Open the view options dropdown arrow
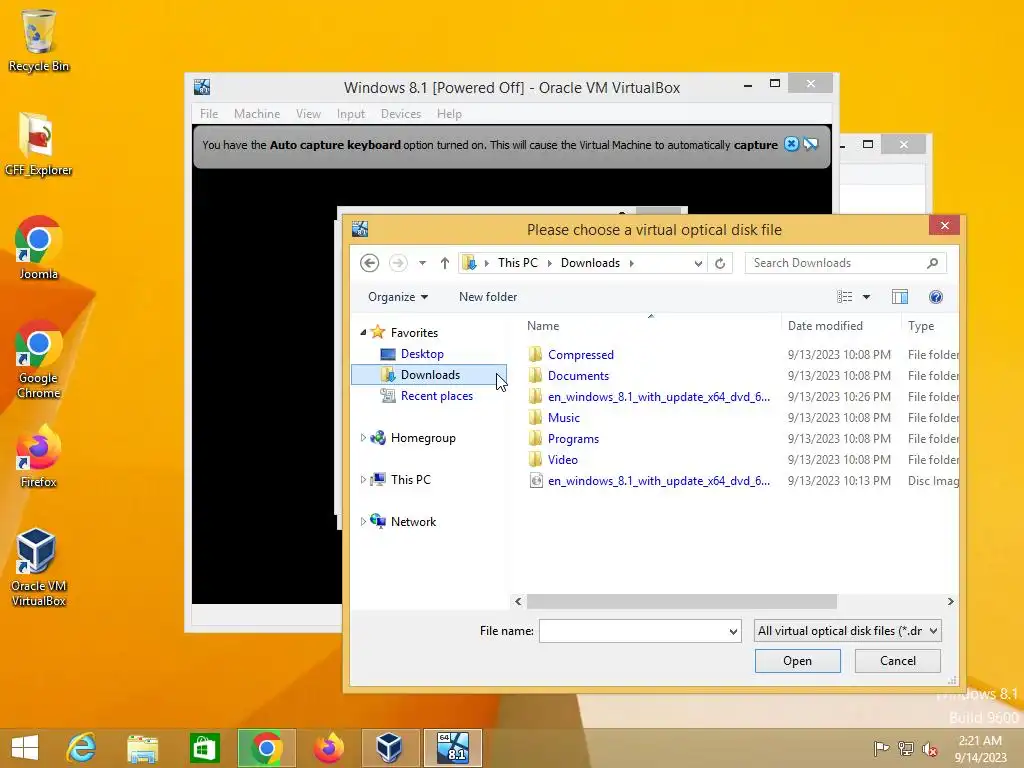This screenshot has width=1024, height=768. (x=867, y=297)
